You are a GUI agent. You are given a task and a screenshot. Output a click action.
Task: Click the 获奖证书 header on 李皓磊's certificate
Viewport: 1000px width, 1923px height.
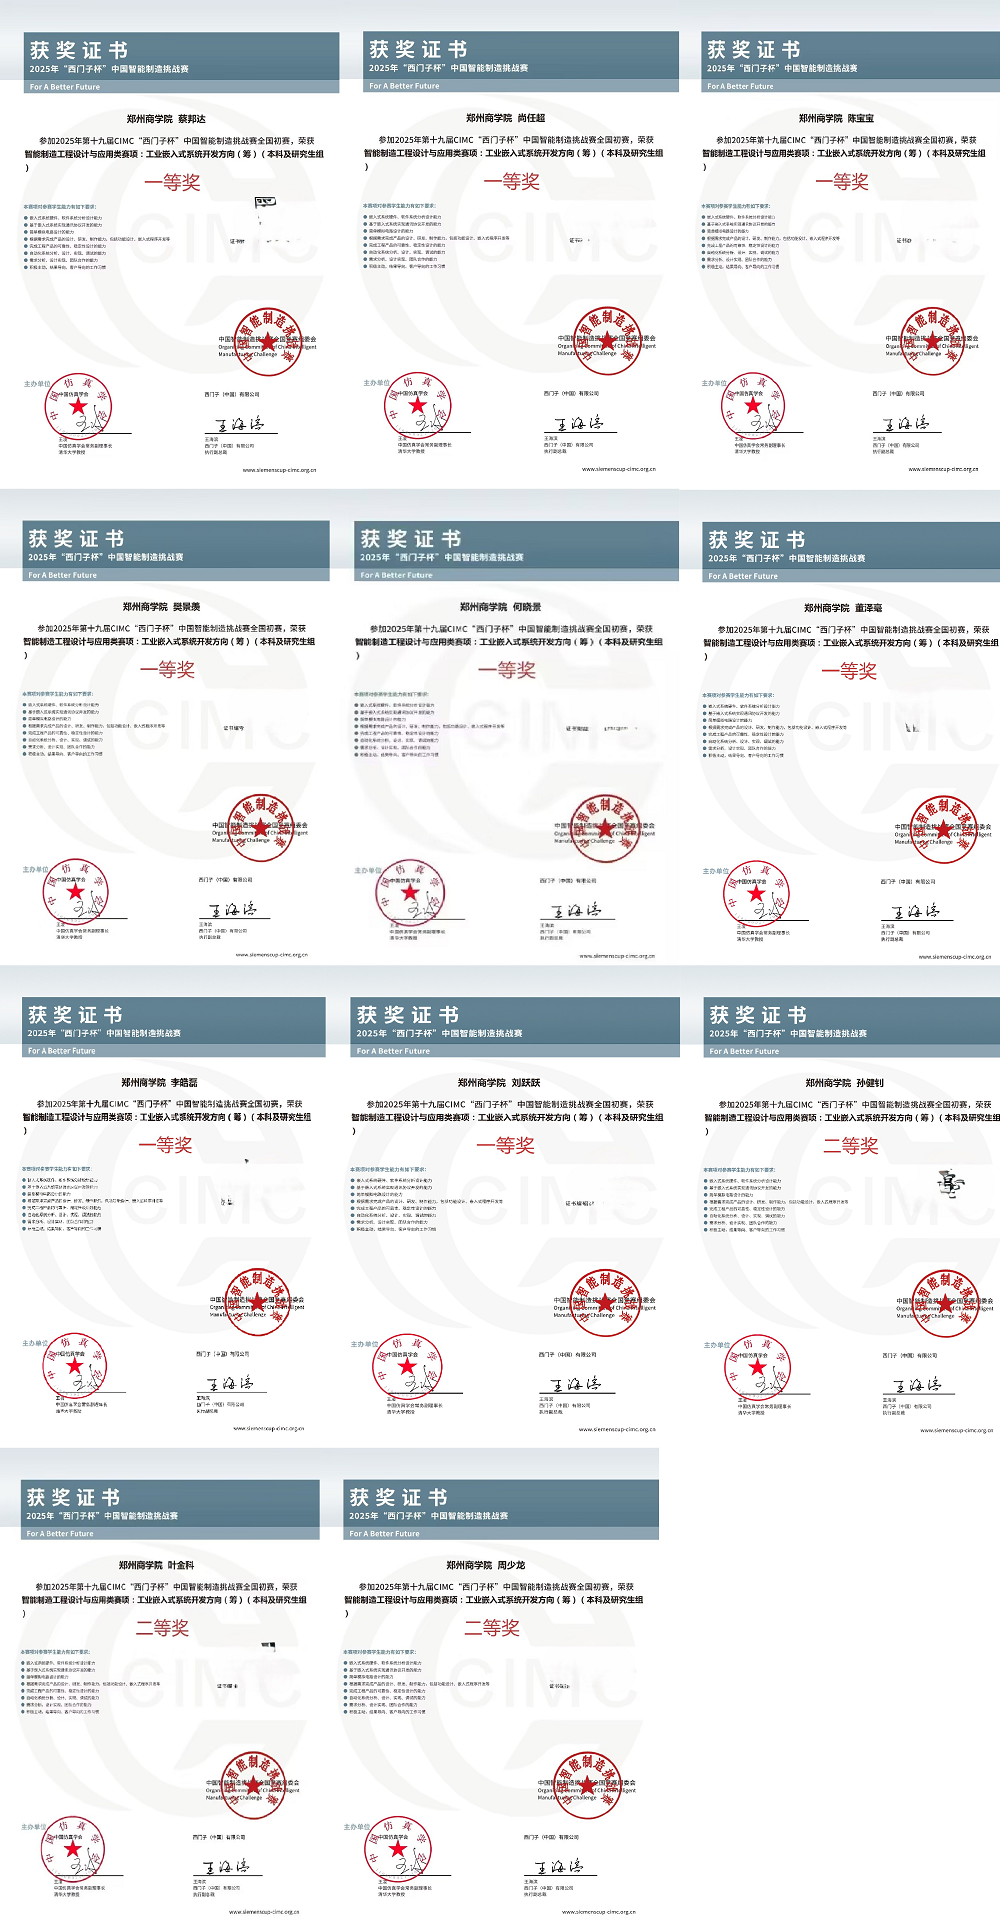[75, 1015]
